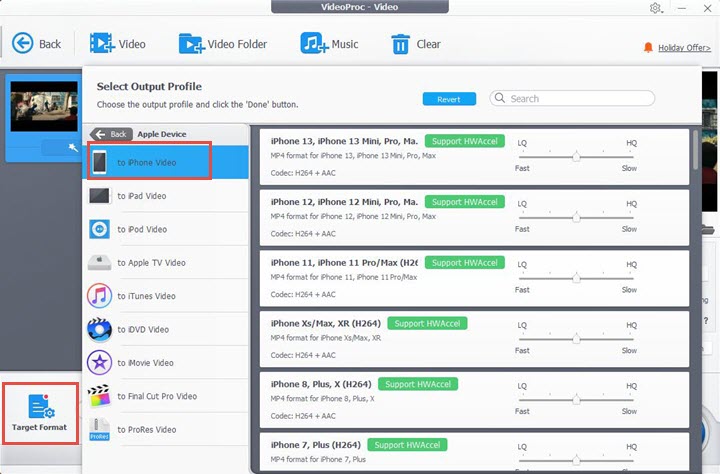Add music via Music icon
This screenshot has height=474, width=720.
[x=314, y=44]
